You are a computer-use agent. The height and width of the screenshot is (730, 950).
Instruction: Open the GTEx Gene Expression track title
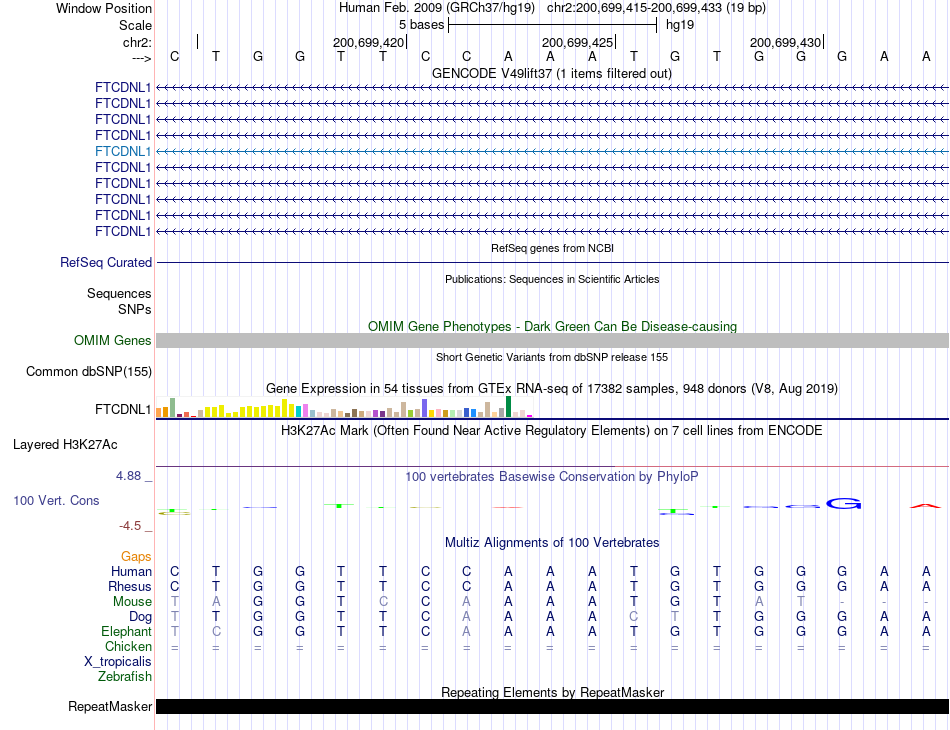click(x=552, y=388)
